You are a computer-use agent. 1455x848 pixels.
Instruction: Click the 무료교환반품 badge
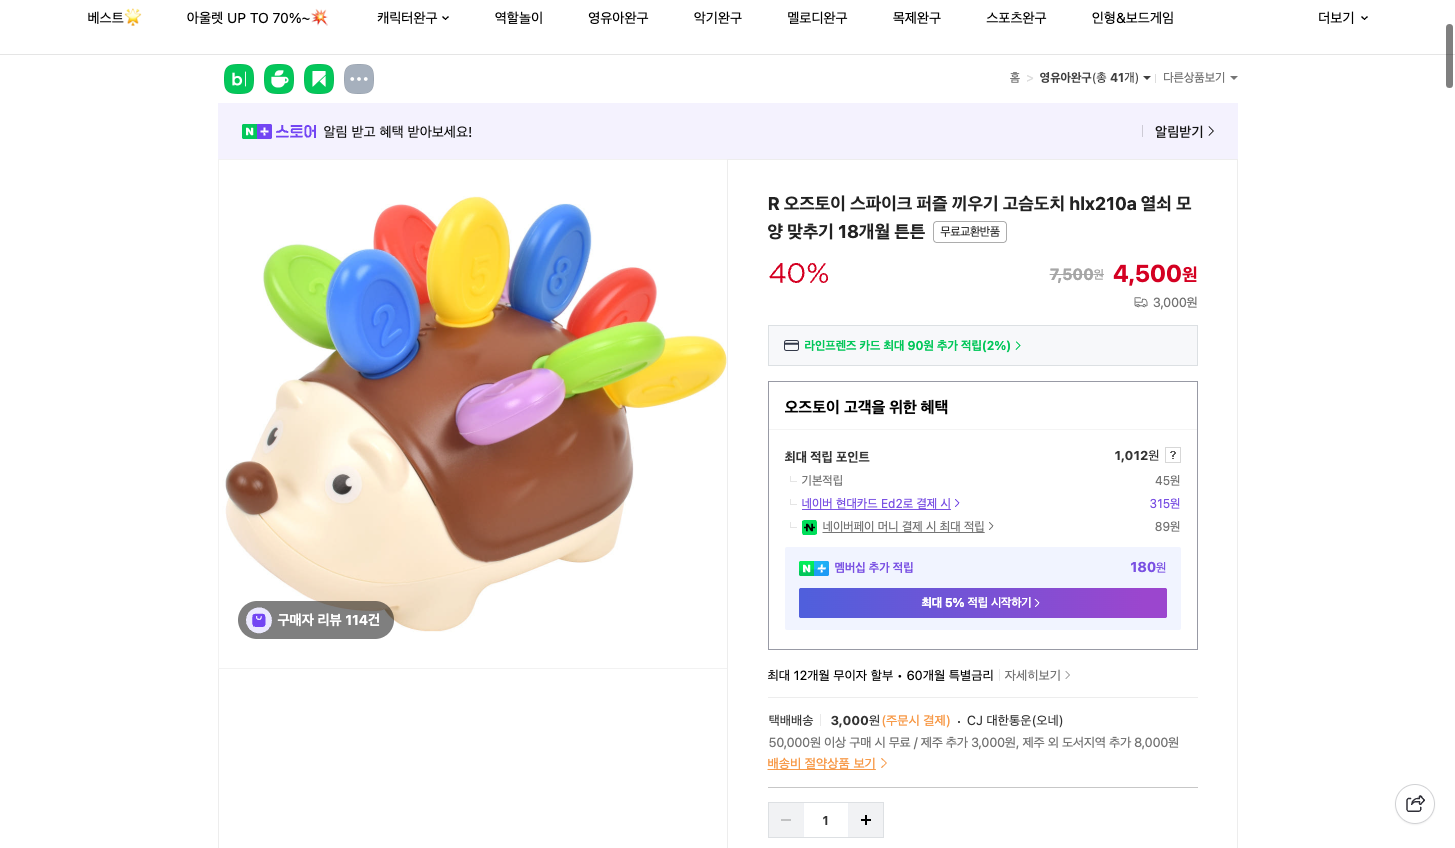tap(969, 231)
